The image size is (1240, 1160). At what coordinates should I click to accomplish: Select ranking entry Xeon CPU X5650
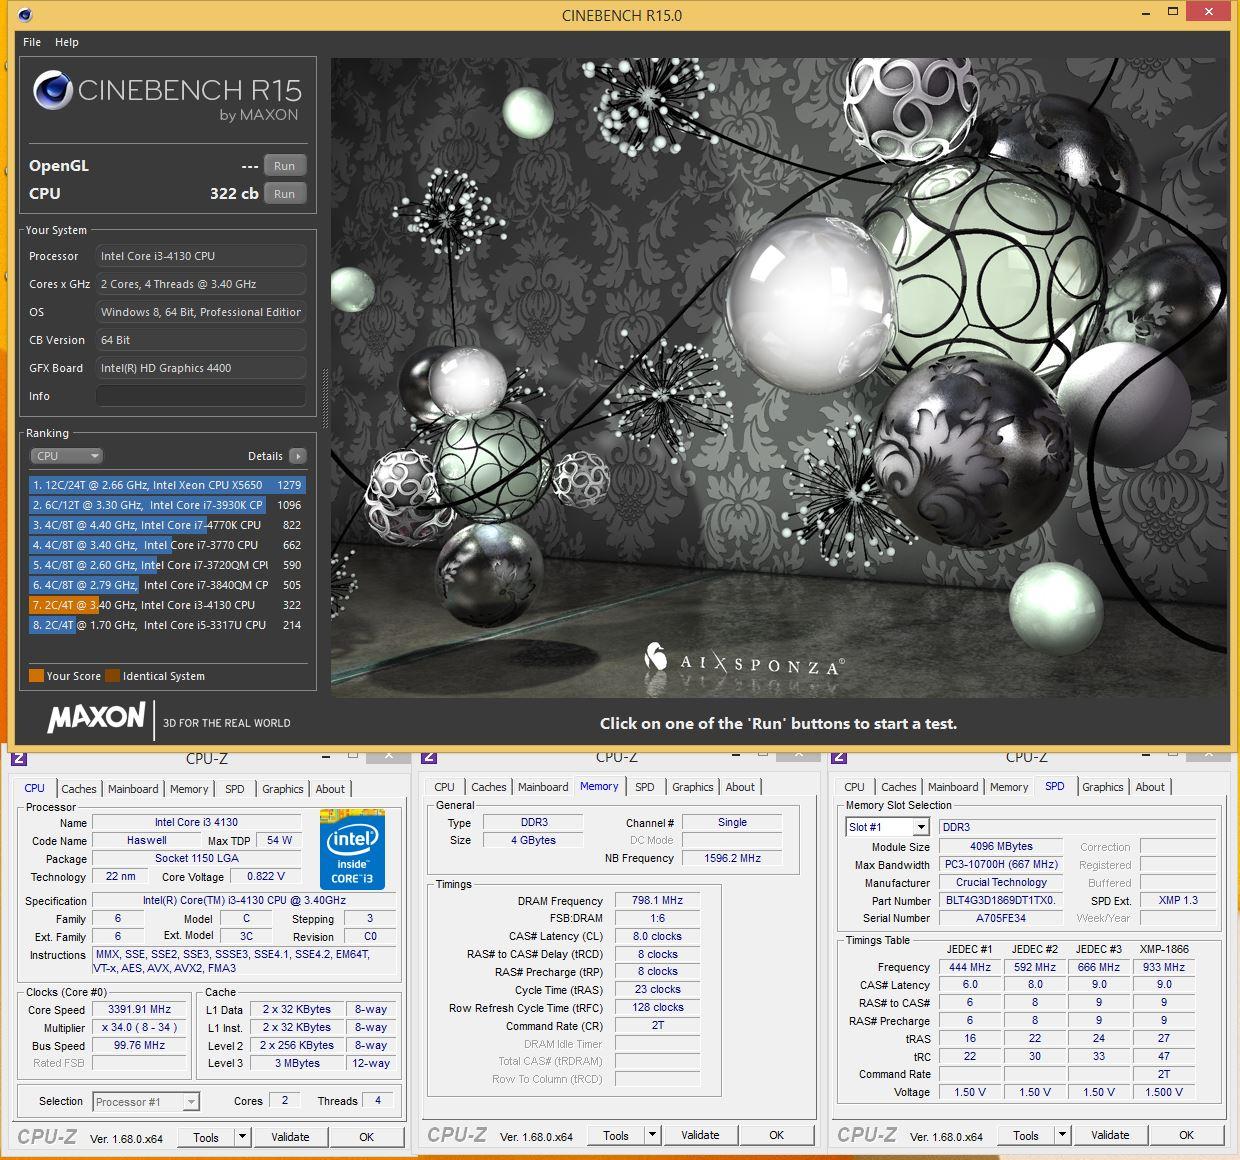click(x=167, y=485)
